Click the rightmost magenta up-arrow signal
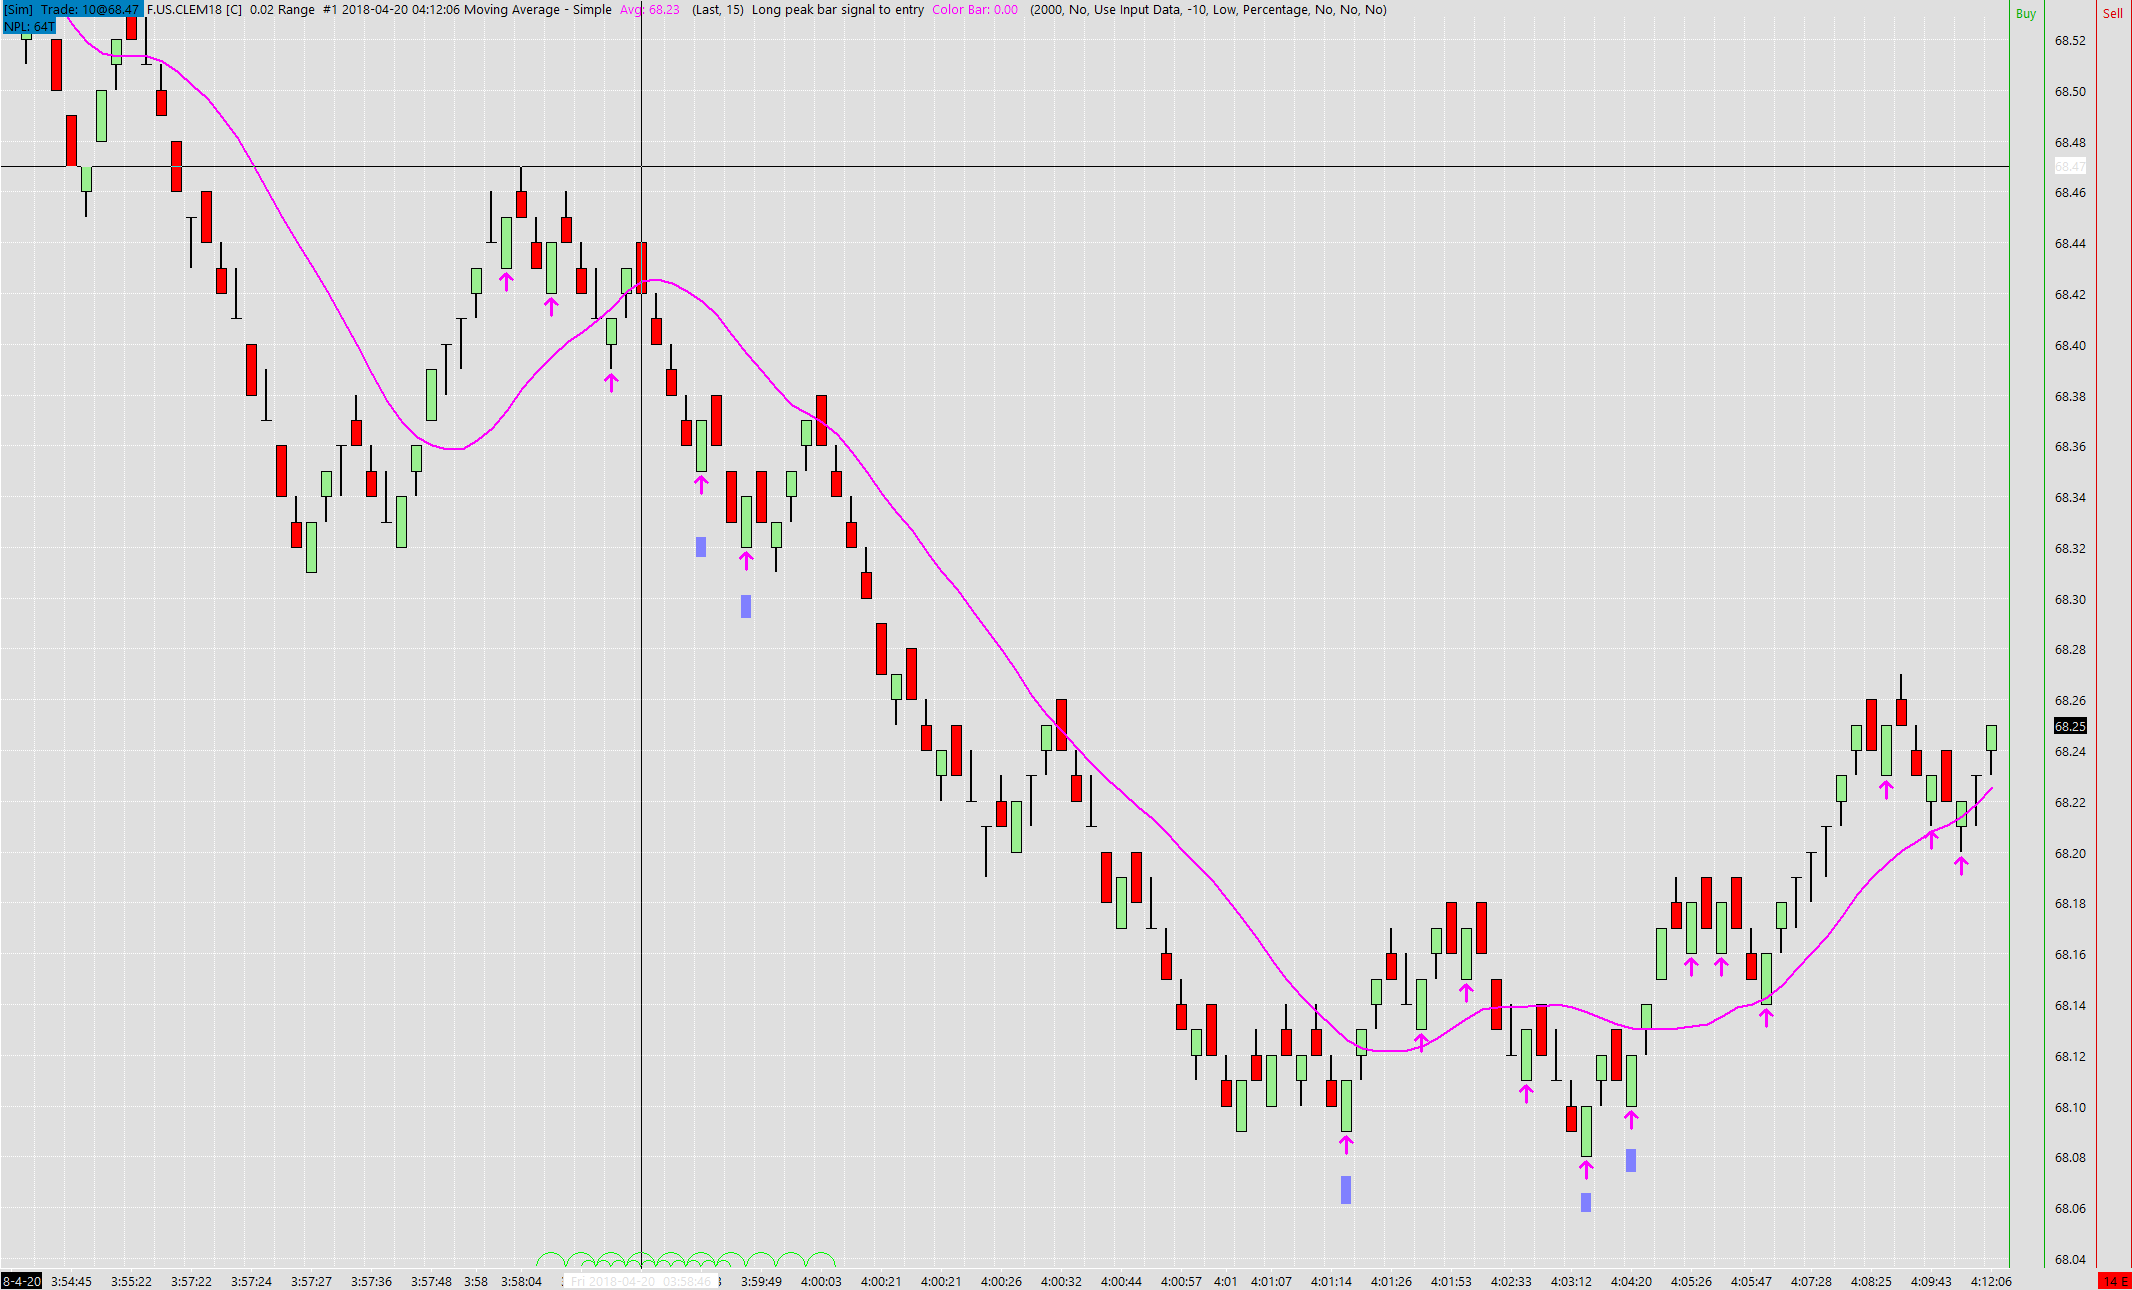This screenshot has height=1290, width=2133. [x=1961, y=865]
